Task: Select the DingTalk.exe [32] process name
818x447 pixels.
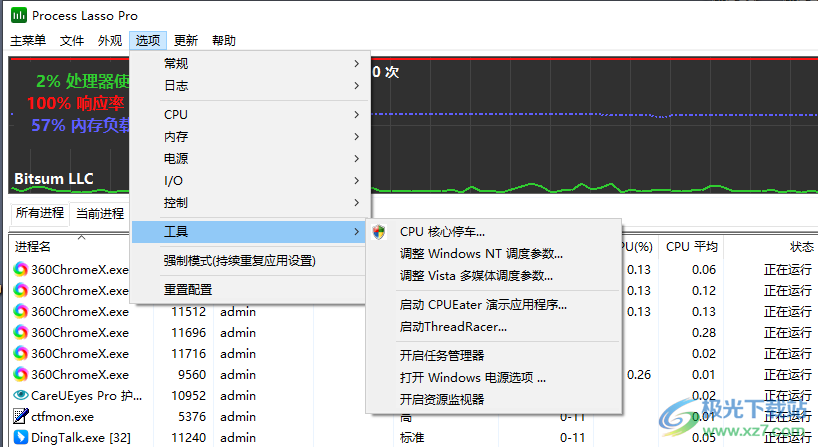Action: 81,438
